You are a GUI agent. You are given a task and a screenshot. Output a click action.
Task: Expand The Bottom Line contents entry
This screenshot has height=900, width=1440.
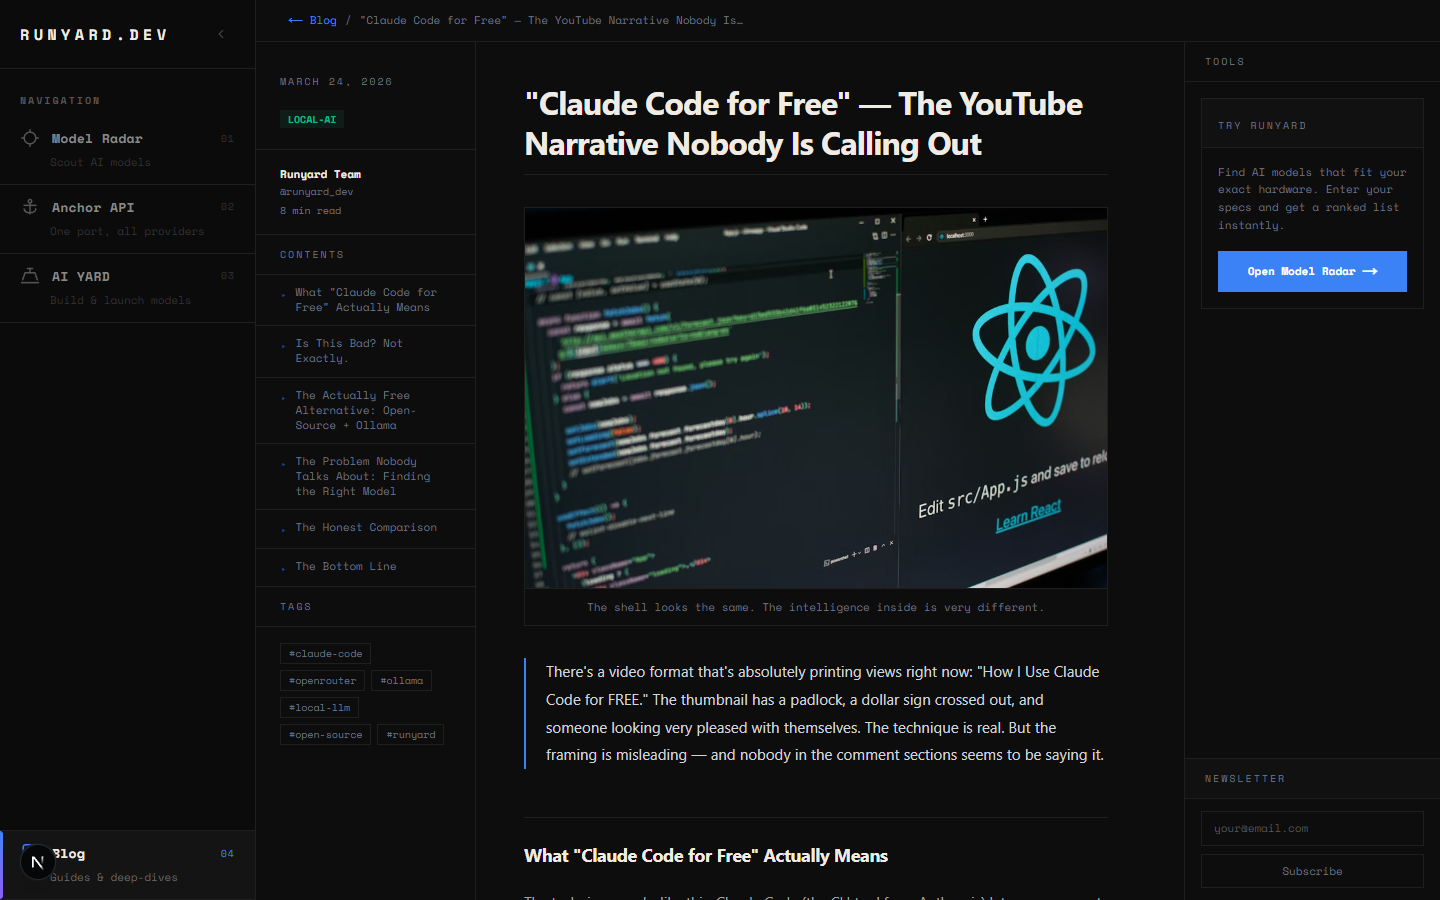(x=345, y=567)
